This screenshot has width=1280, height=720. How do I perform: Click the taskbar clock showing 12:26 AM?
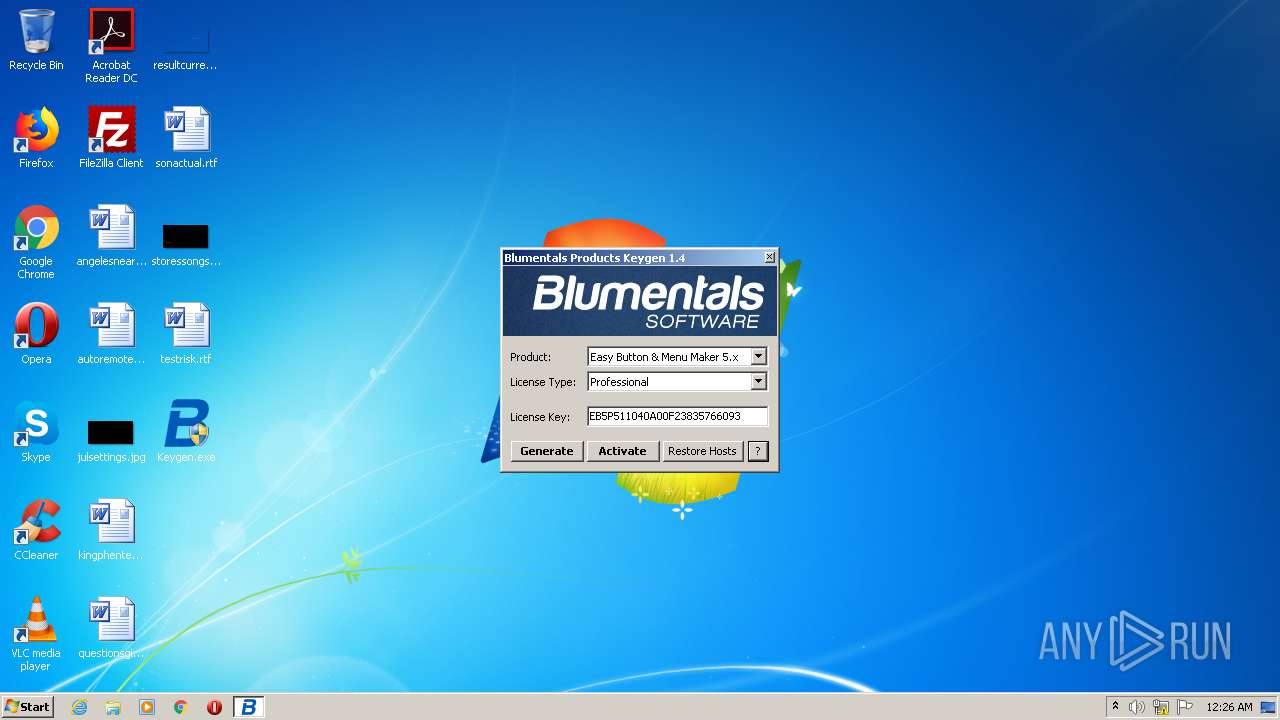pyautogui.click(x=1229, y=707)
